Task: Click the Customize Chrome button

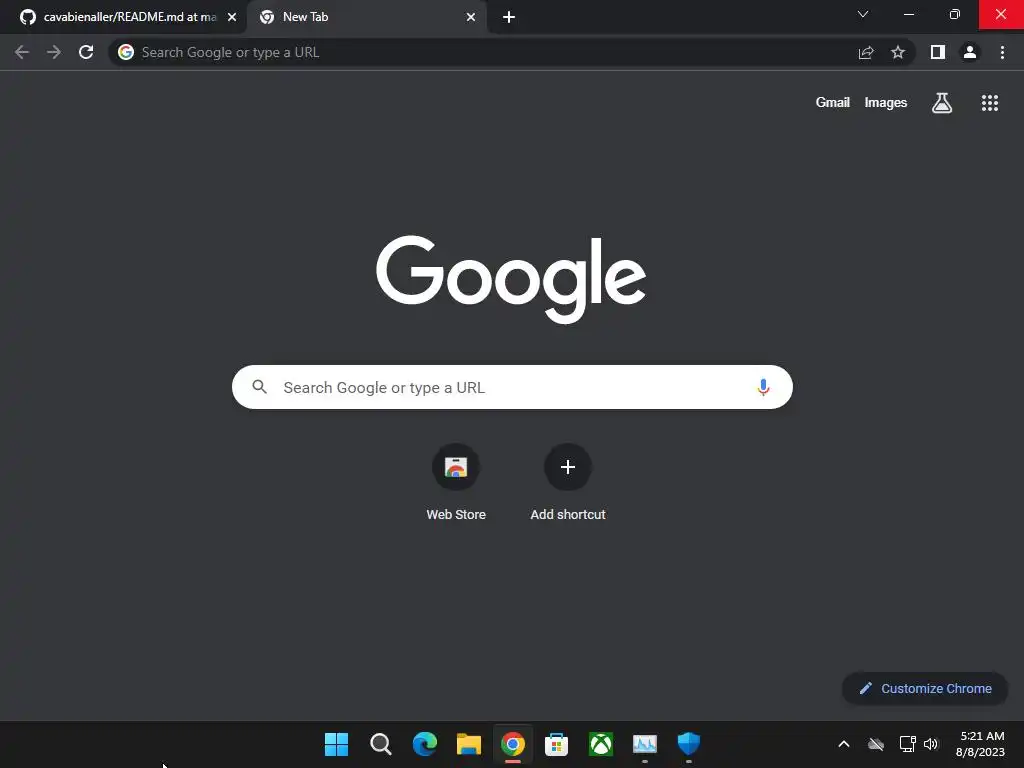Action: coord(925,688)
